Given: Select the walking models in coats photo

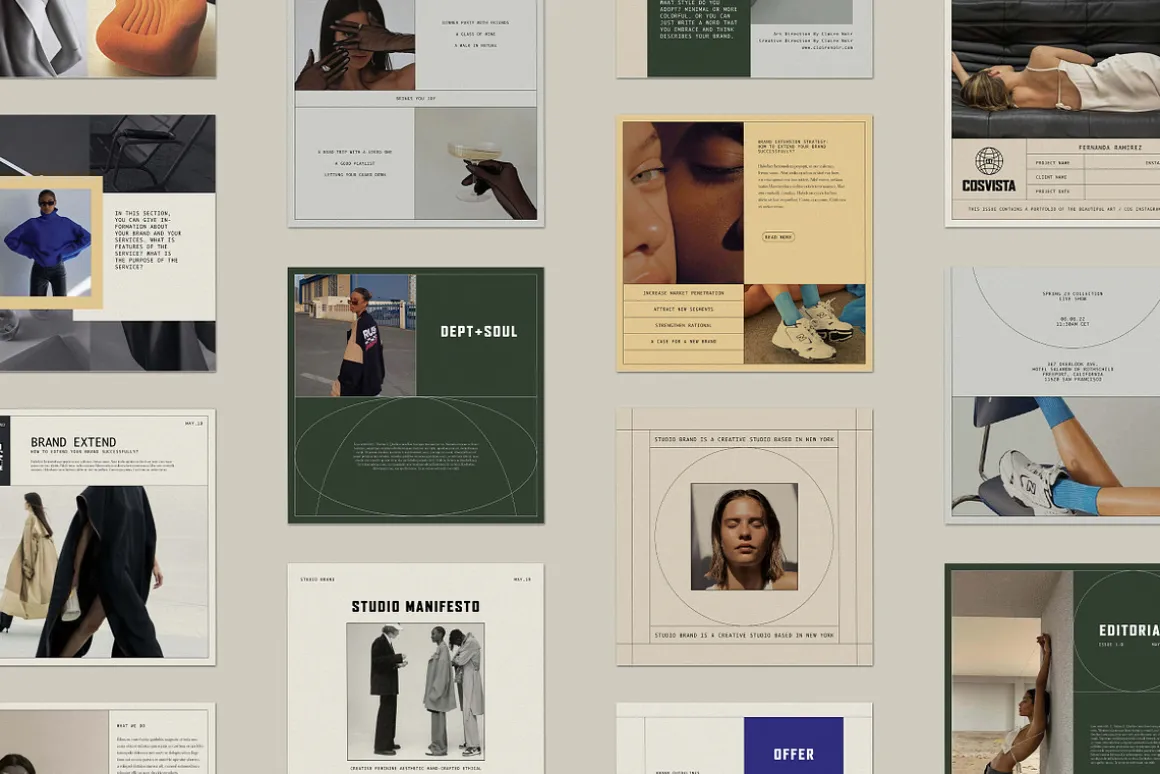Looking at the screenshot, I should click(x=104, y=571).
